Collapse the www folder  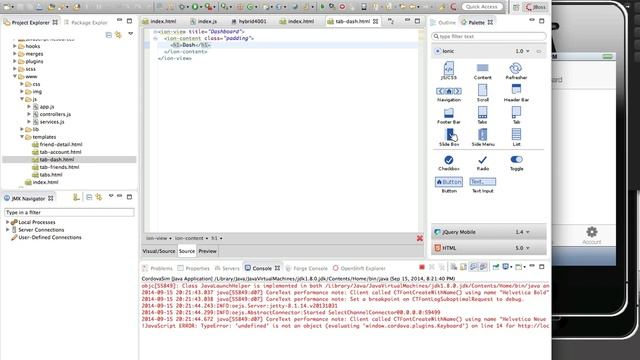pos(15,76)
